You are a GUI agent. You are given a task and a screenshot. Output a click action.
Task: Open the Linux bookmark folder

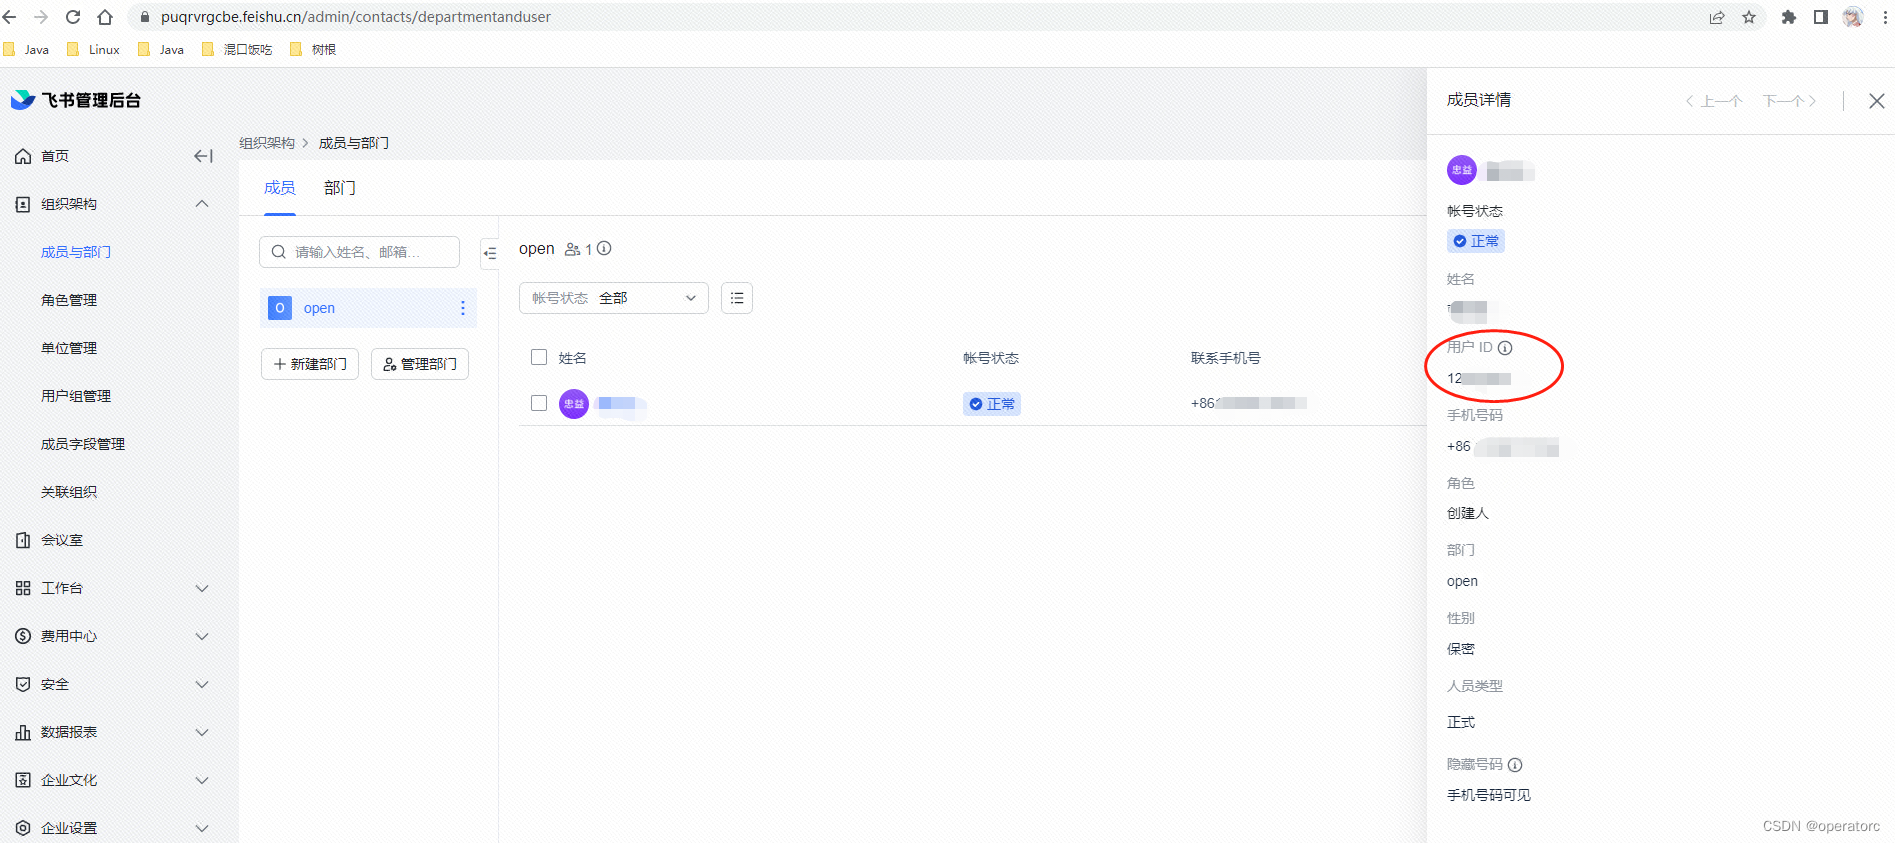[94, 49]
